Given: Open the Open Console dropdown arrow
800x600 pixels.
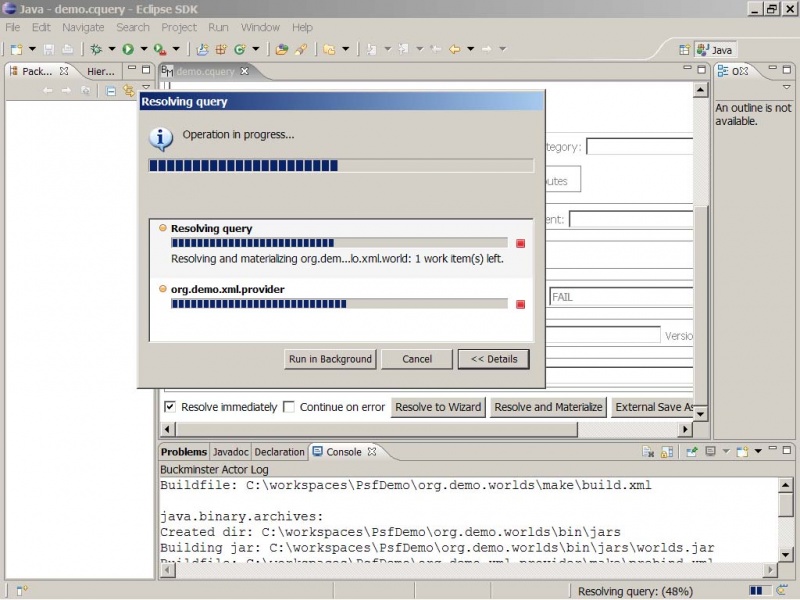Looking at the screenshot, I should (758, 451).
